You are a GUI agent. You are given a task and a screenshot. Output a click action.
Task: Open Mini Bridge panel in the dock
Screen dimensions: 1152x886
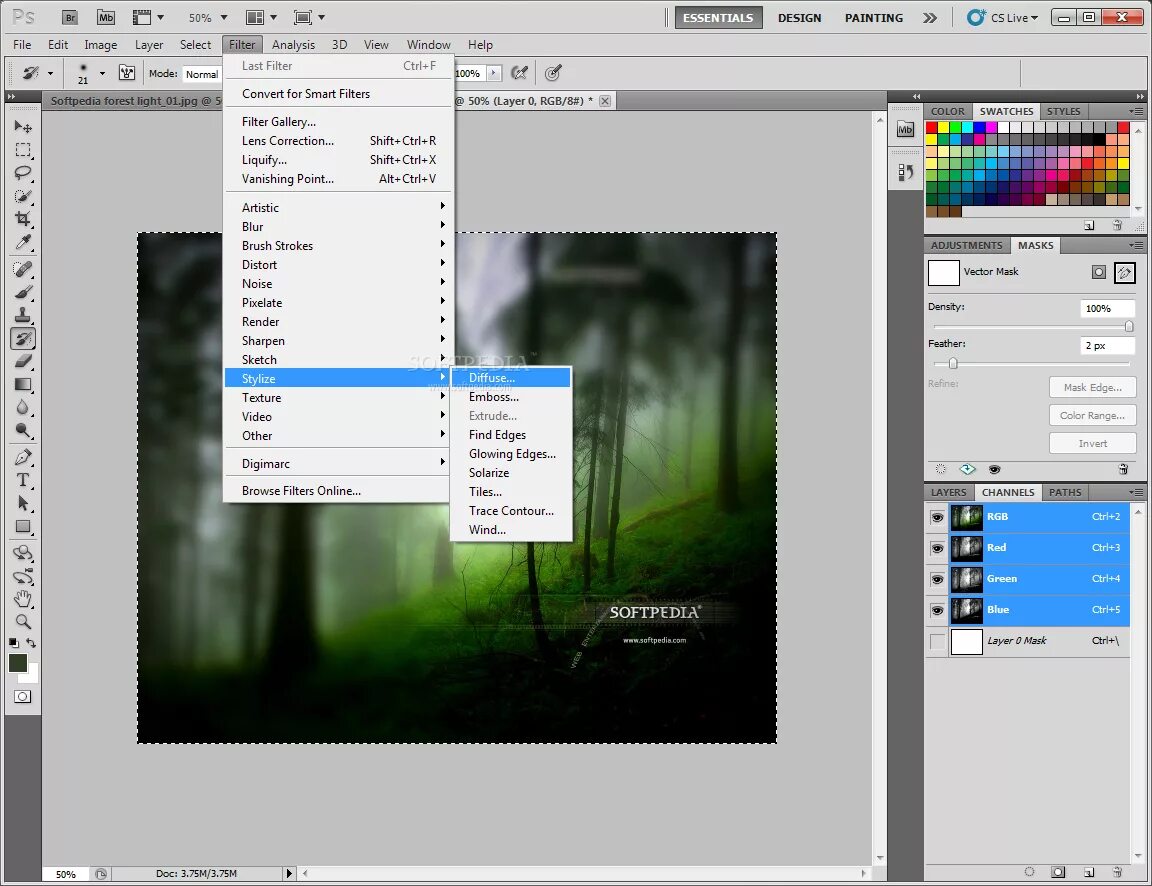905,130
